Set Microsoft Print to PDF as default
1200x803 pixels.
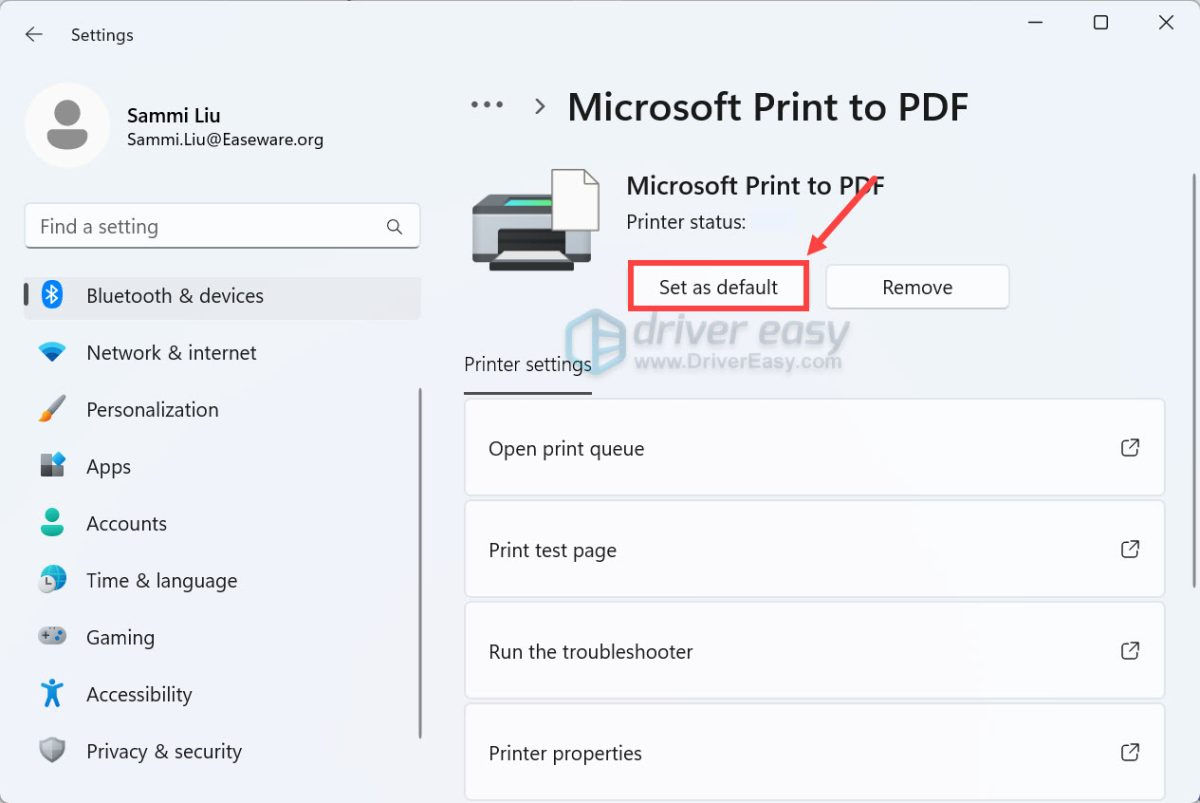pyautogui.click(x=718, y=287)
